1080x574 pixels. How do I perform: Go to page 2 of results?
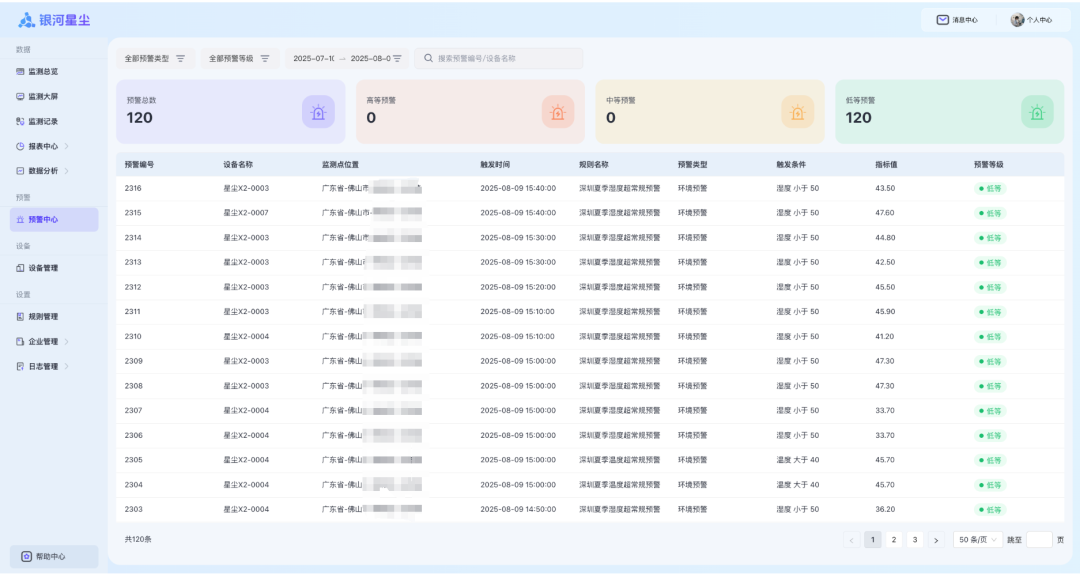[x=894, y=540]
